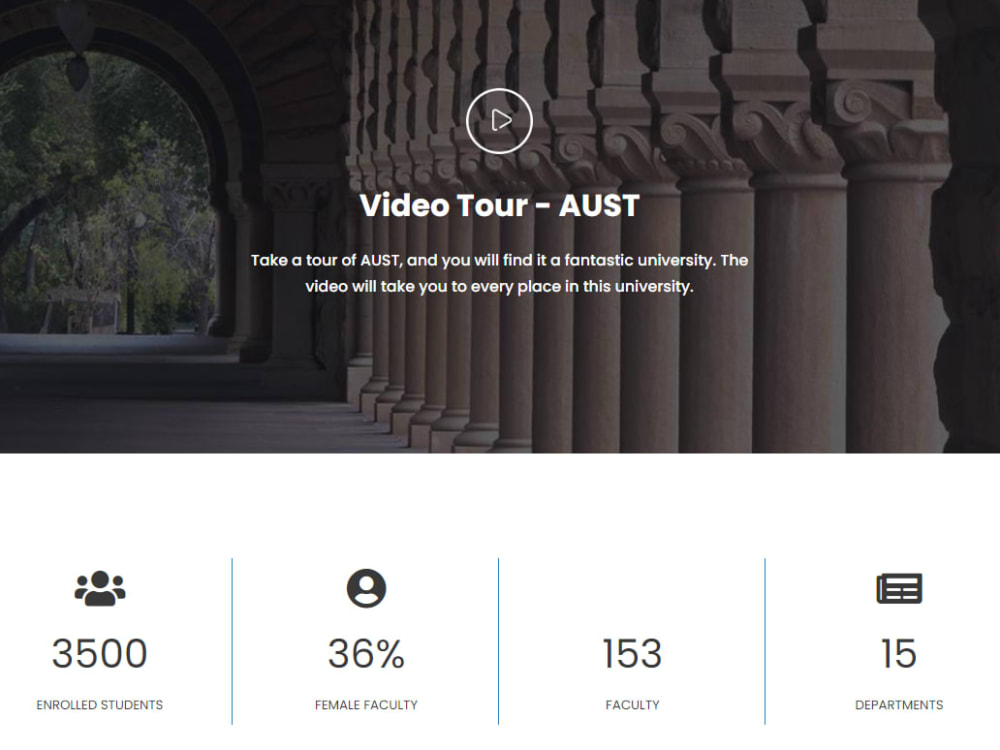The height and width of the screenshot is (750, 1000).
Task: Click the departments list icon
Action: pos(899,588)
